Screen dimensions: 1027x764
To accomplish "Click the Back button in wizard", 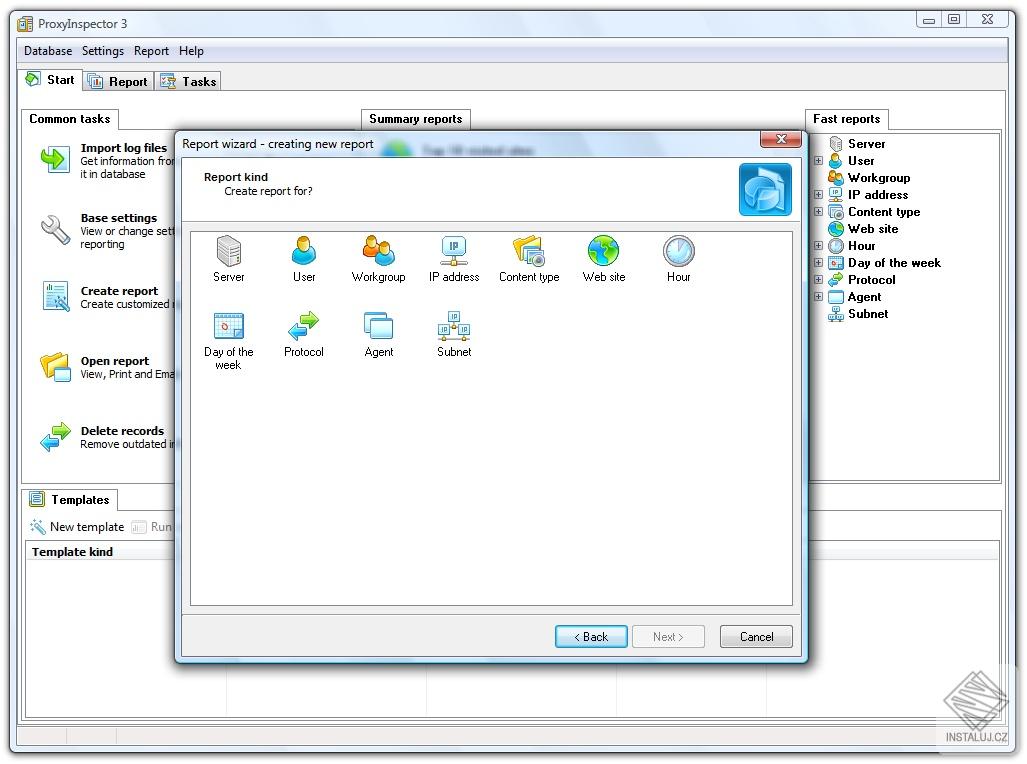I will [x=591, y=636].
